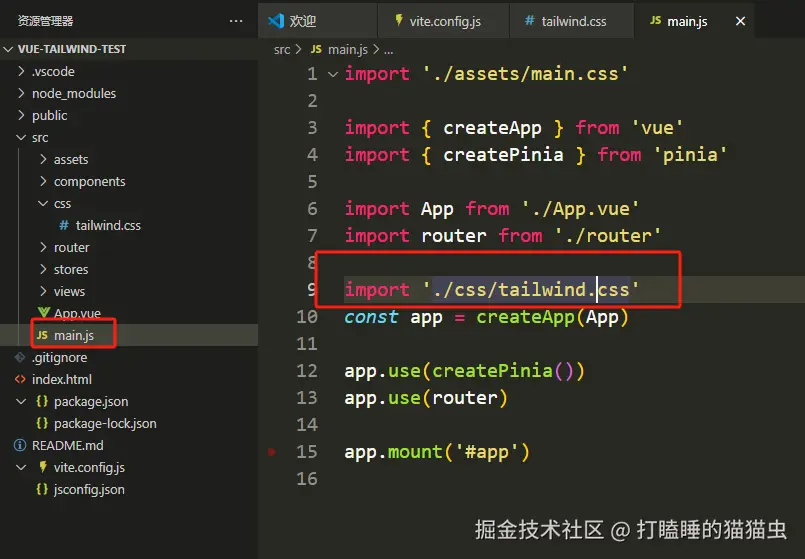Switch to the tailwind.css tab
Image resolution: width=805 pixels, height=559 pixels.
572,21
